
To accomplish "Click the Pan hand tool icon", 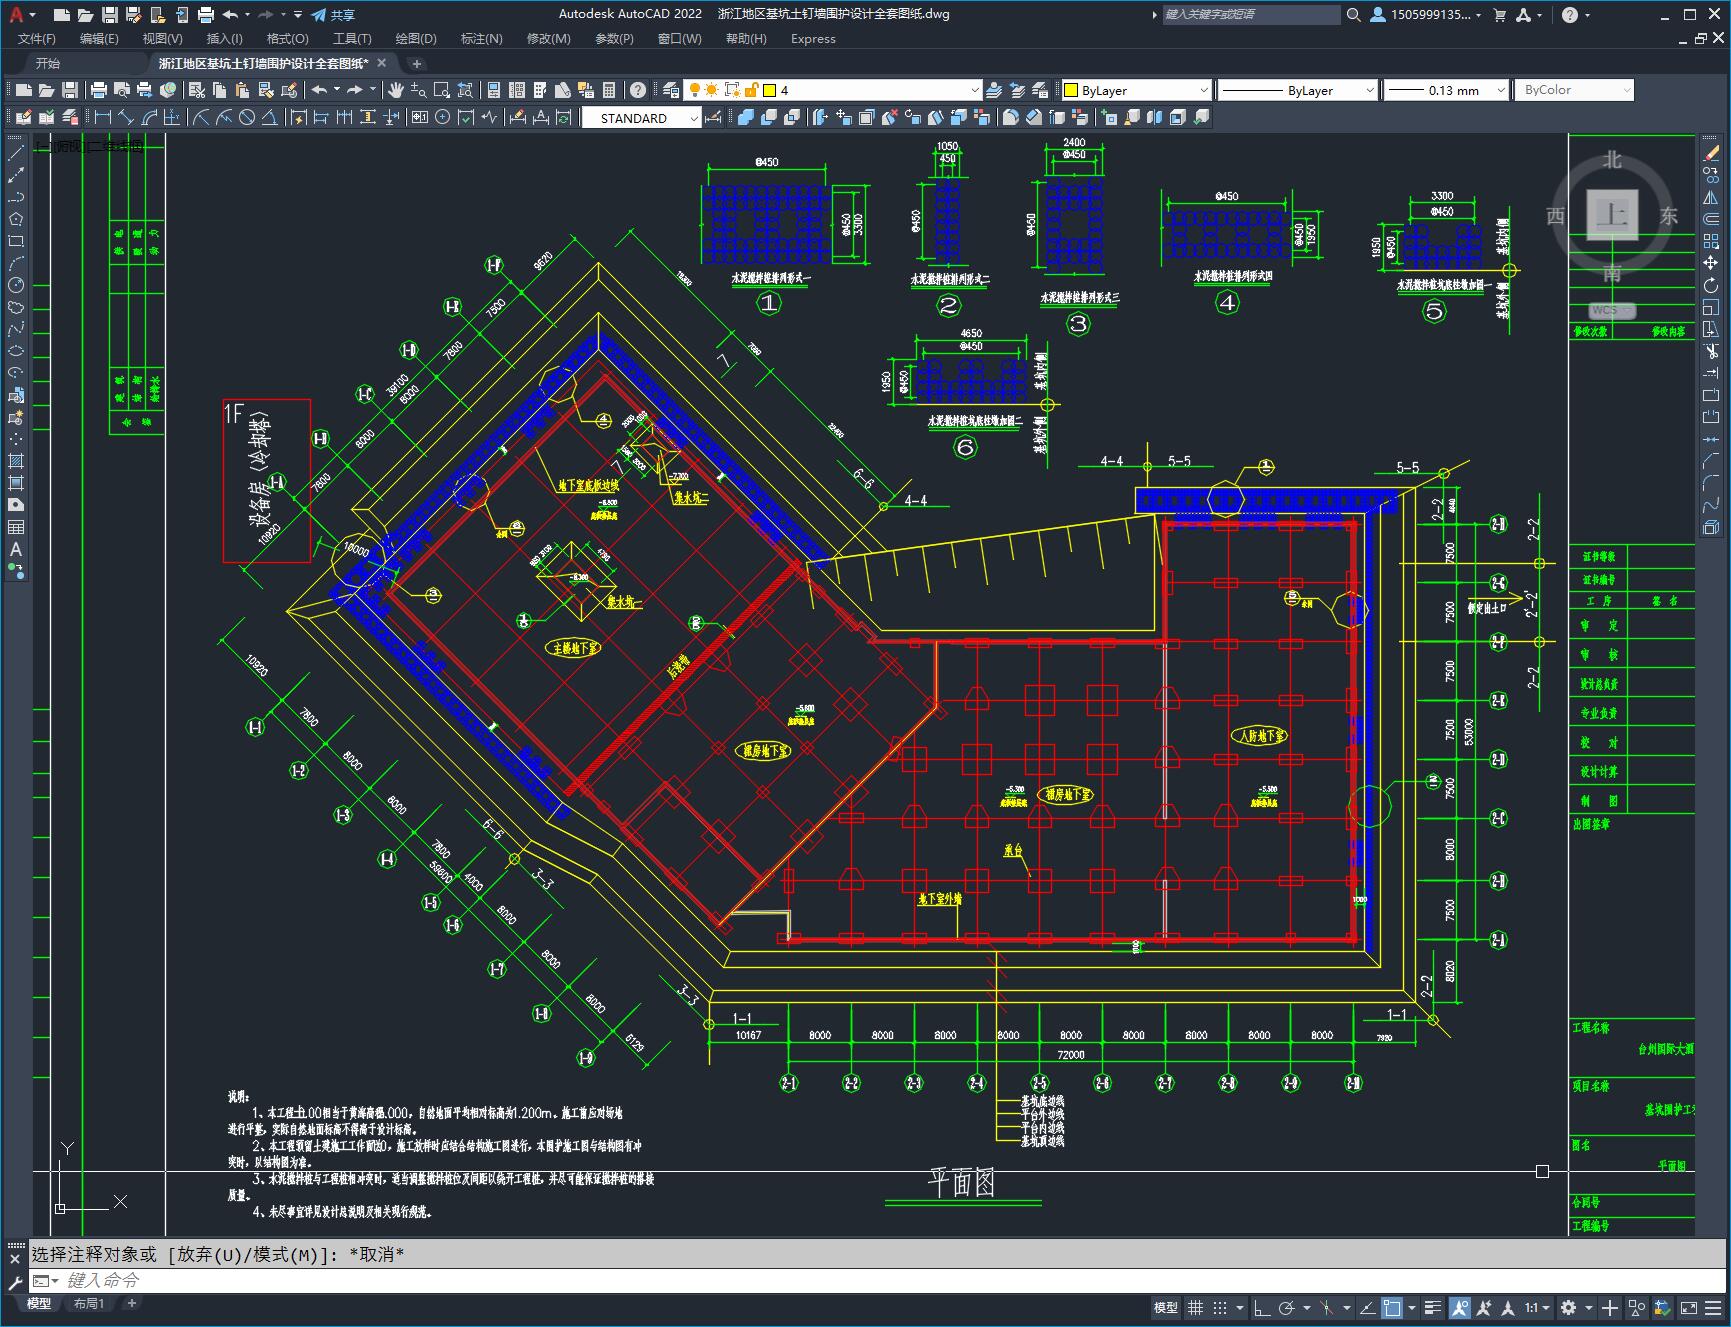I will click(396, 90).
